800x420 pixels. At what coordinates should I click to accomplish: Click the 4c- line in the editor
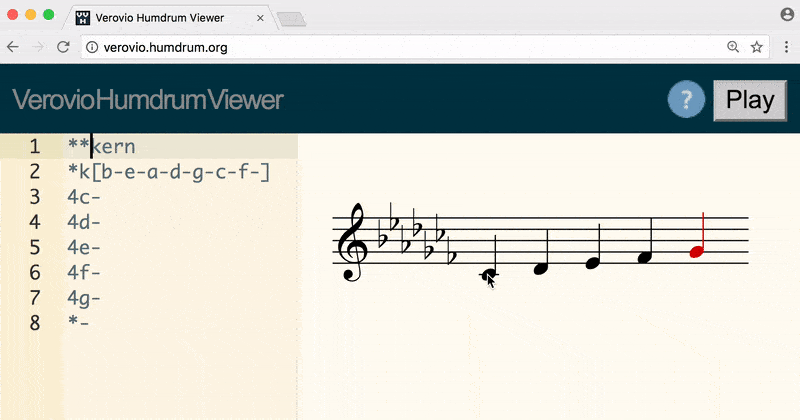84,197
